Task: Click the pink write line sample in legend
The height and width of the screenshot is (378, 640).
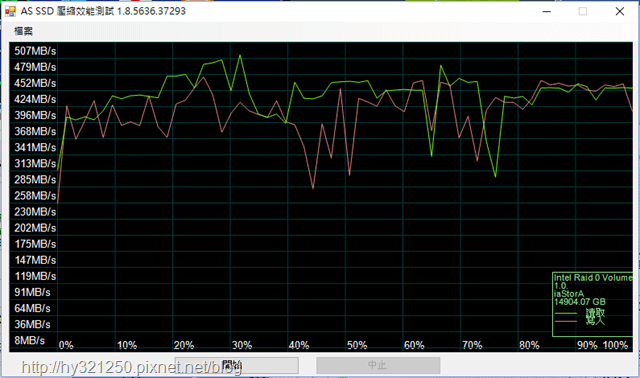Action: point(566,321)
